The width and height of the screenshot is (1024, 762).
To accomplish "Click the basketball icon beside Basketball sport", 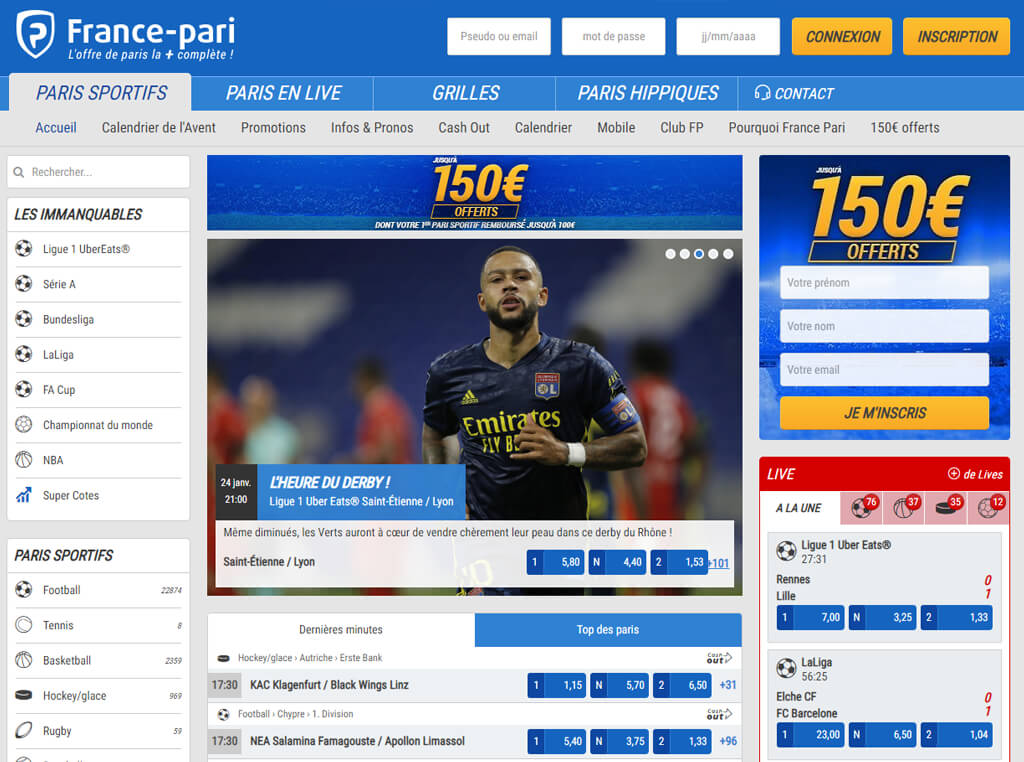I will pos(24,661).
